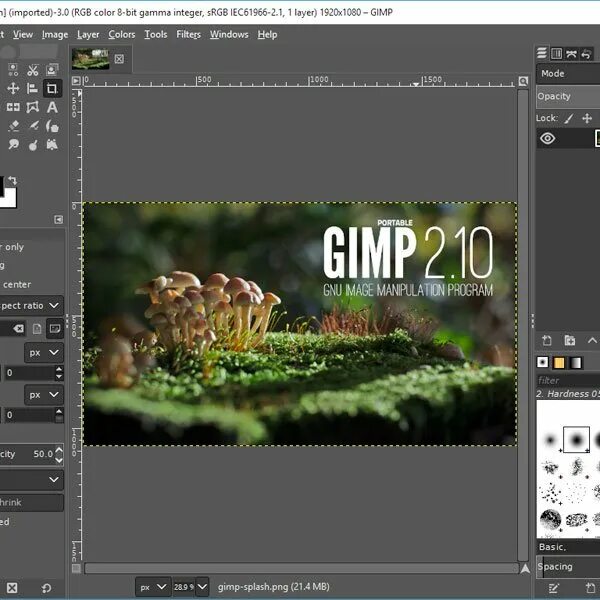Click the brush filter field

(x=568, y=380)
